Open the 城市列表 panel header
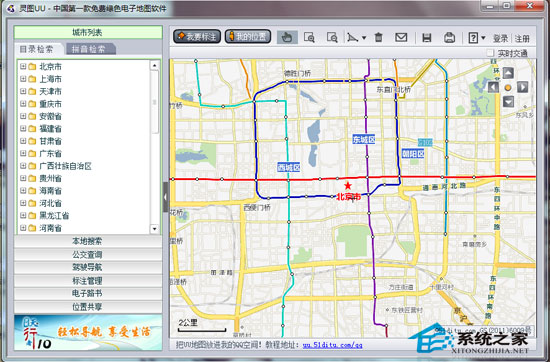The height and width of the screenshot is (362, 550). [x=88, y=33]
